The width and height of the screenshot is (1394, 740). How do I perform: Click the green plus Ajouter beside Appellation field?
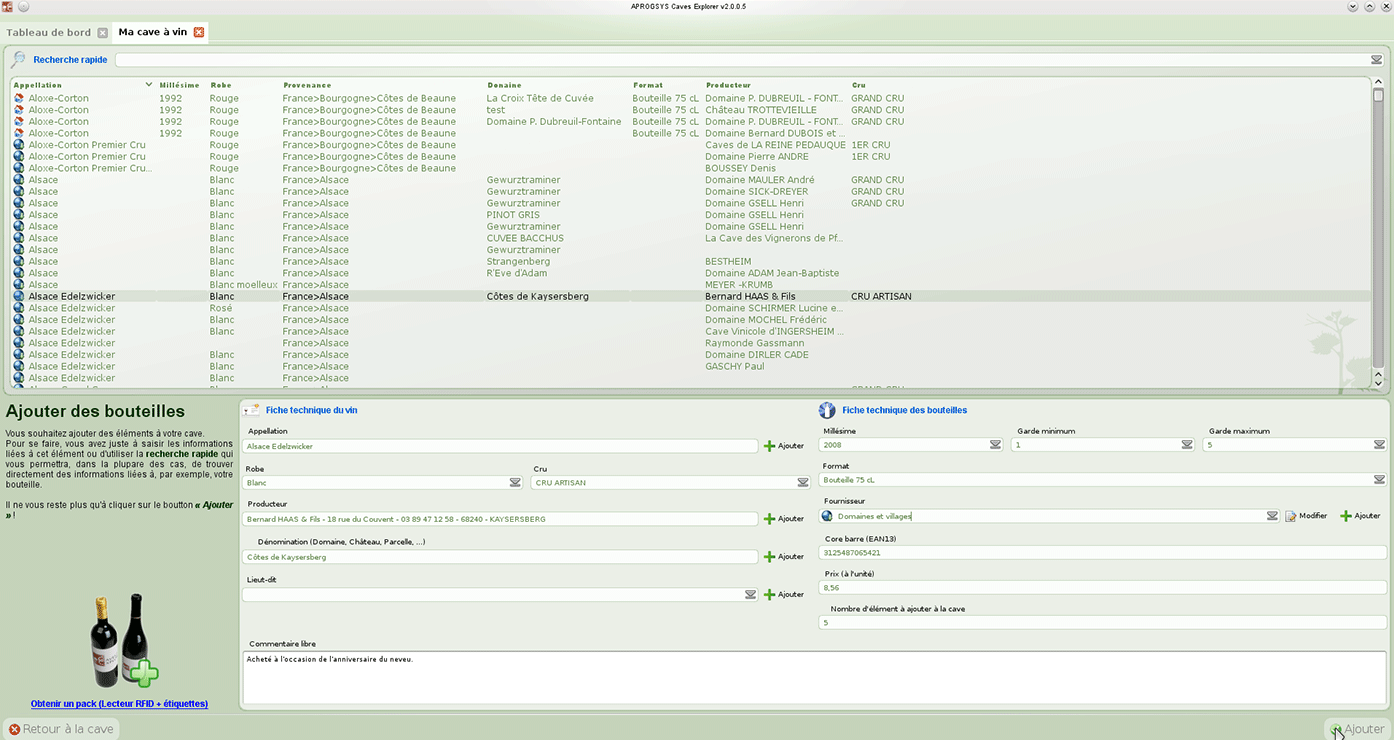pyautogui.click(x=784, y=446)
